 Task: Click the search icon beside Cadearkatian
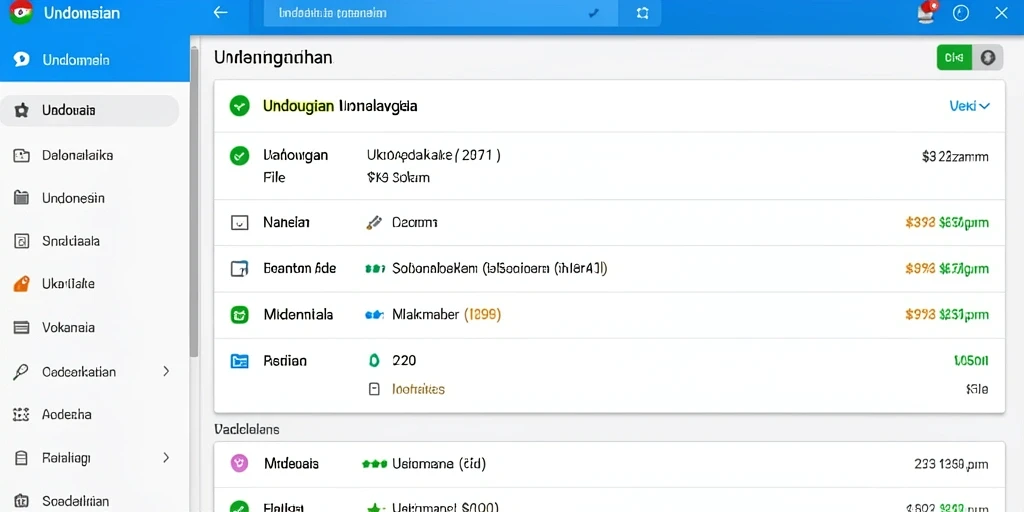click(21, 372)
